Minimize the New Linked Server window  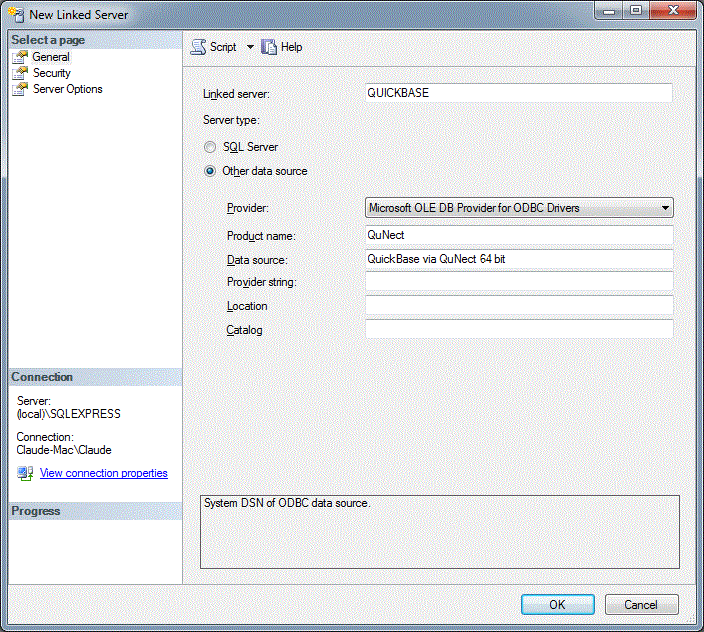tap(609, 10)
